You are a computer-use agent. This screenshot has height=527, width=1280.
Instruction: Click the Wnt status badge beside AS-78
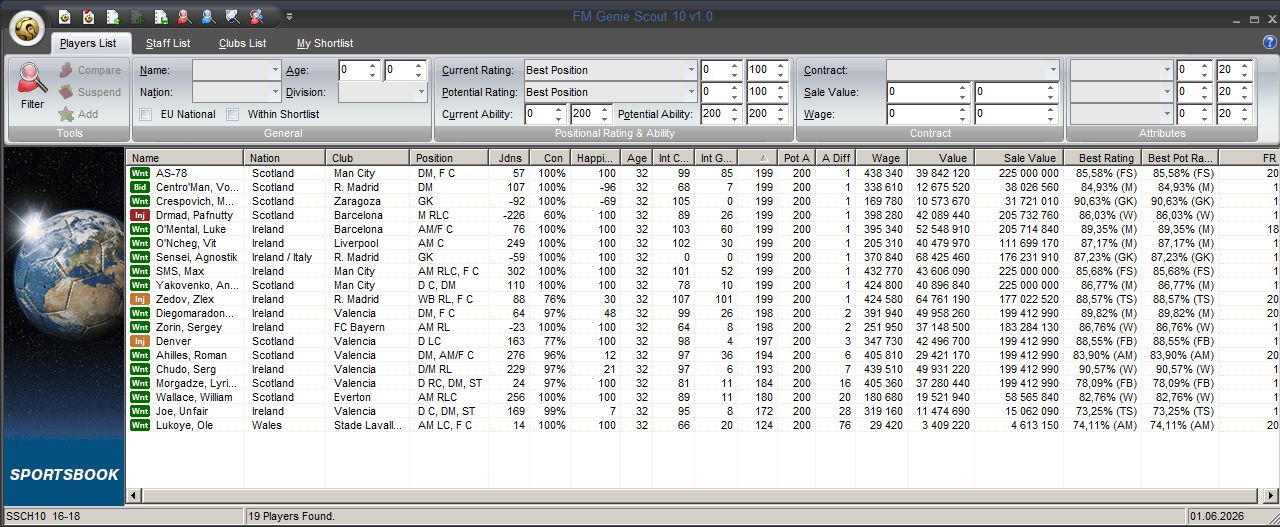140,173
